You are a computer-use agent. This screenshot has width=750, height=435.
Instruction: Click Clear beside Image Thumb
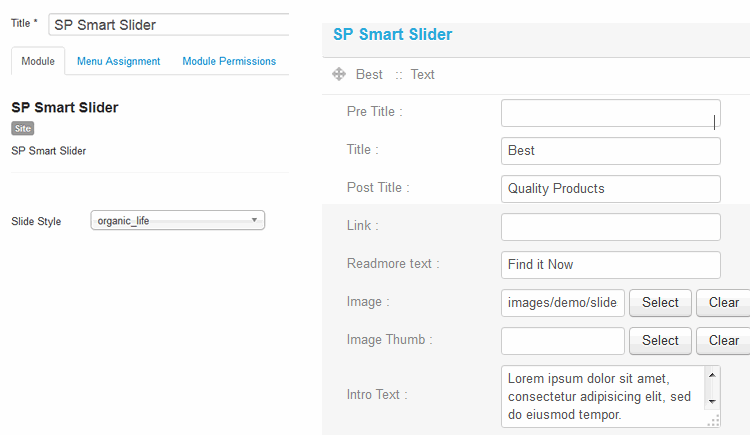pyautogui.click(x=724, y=340)
